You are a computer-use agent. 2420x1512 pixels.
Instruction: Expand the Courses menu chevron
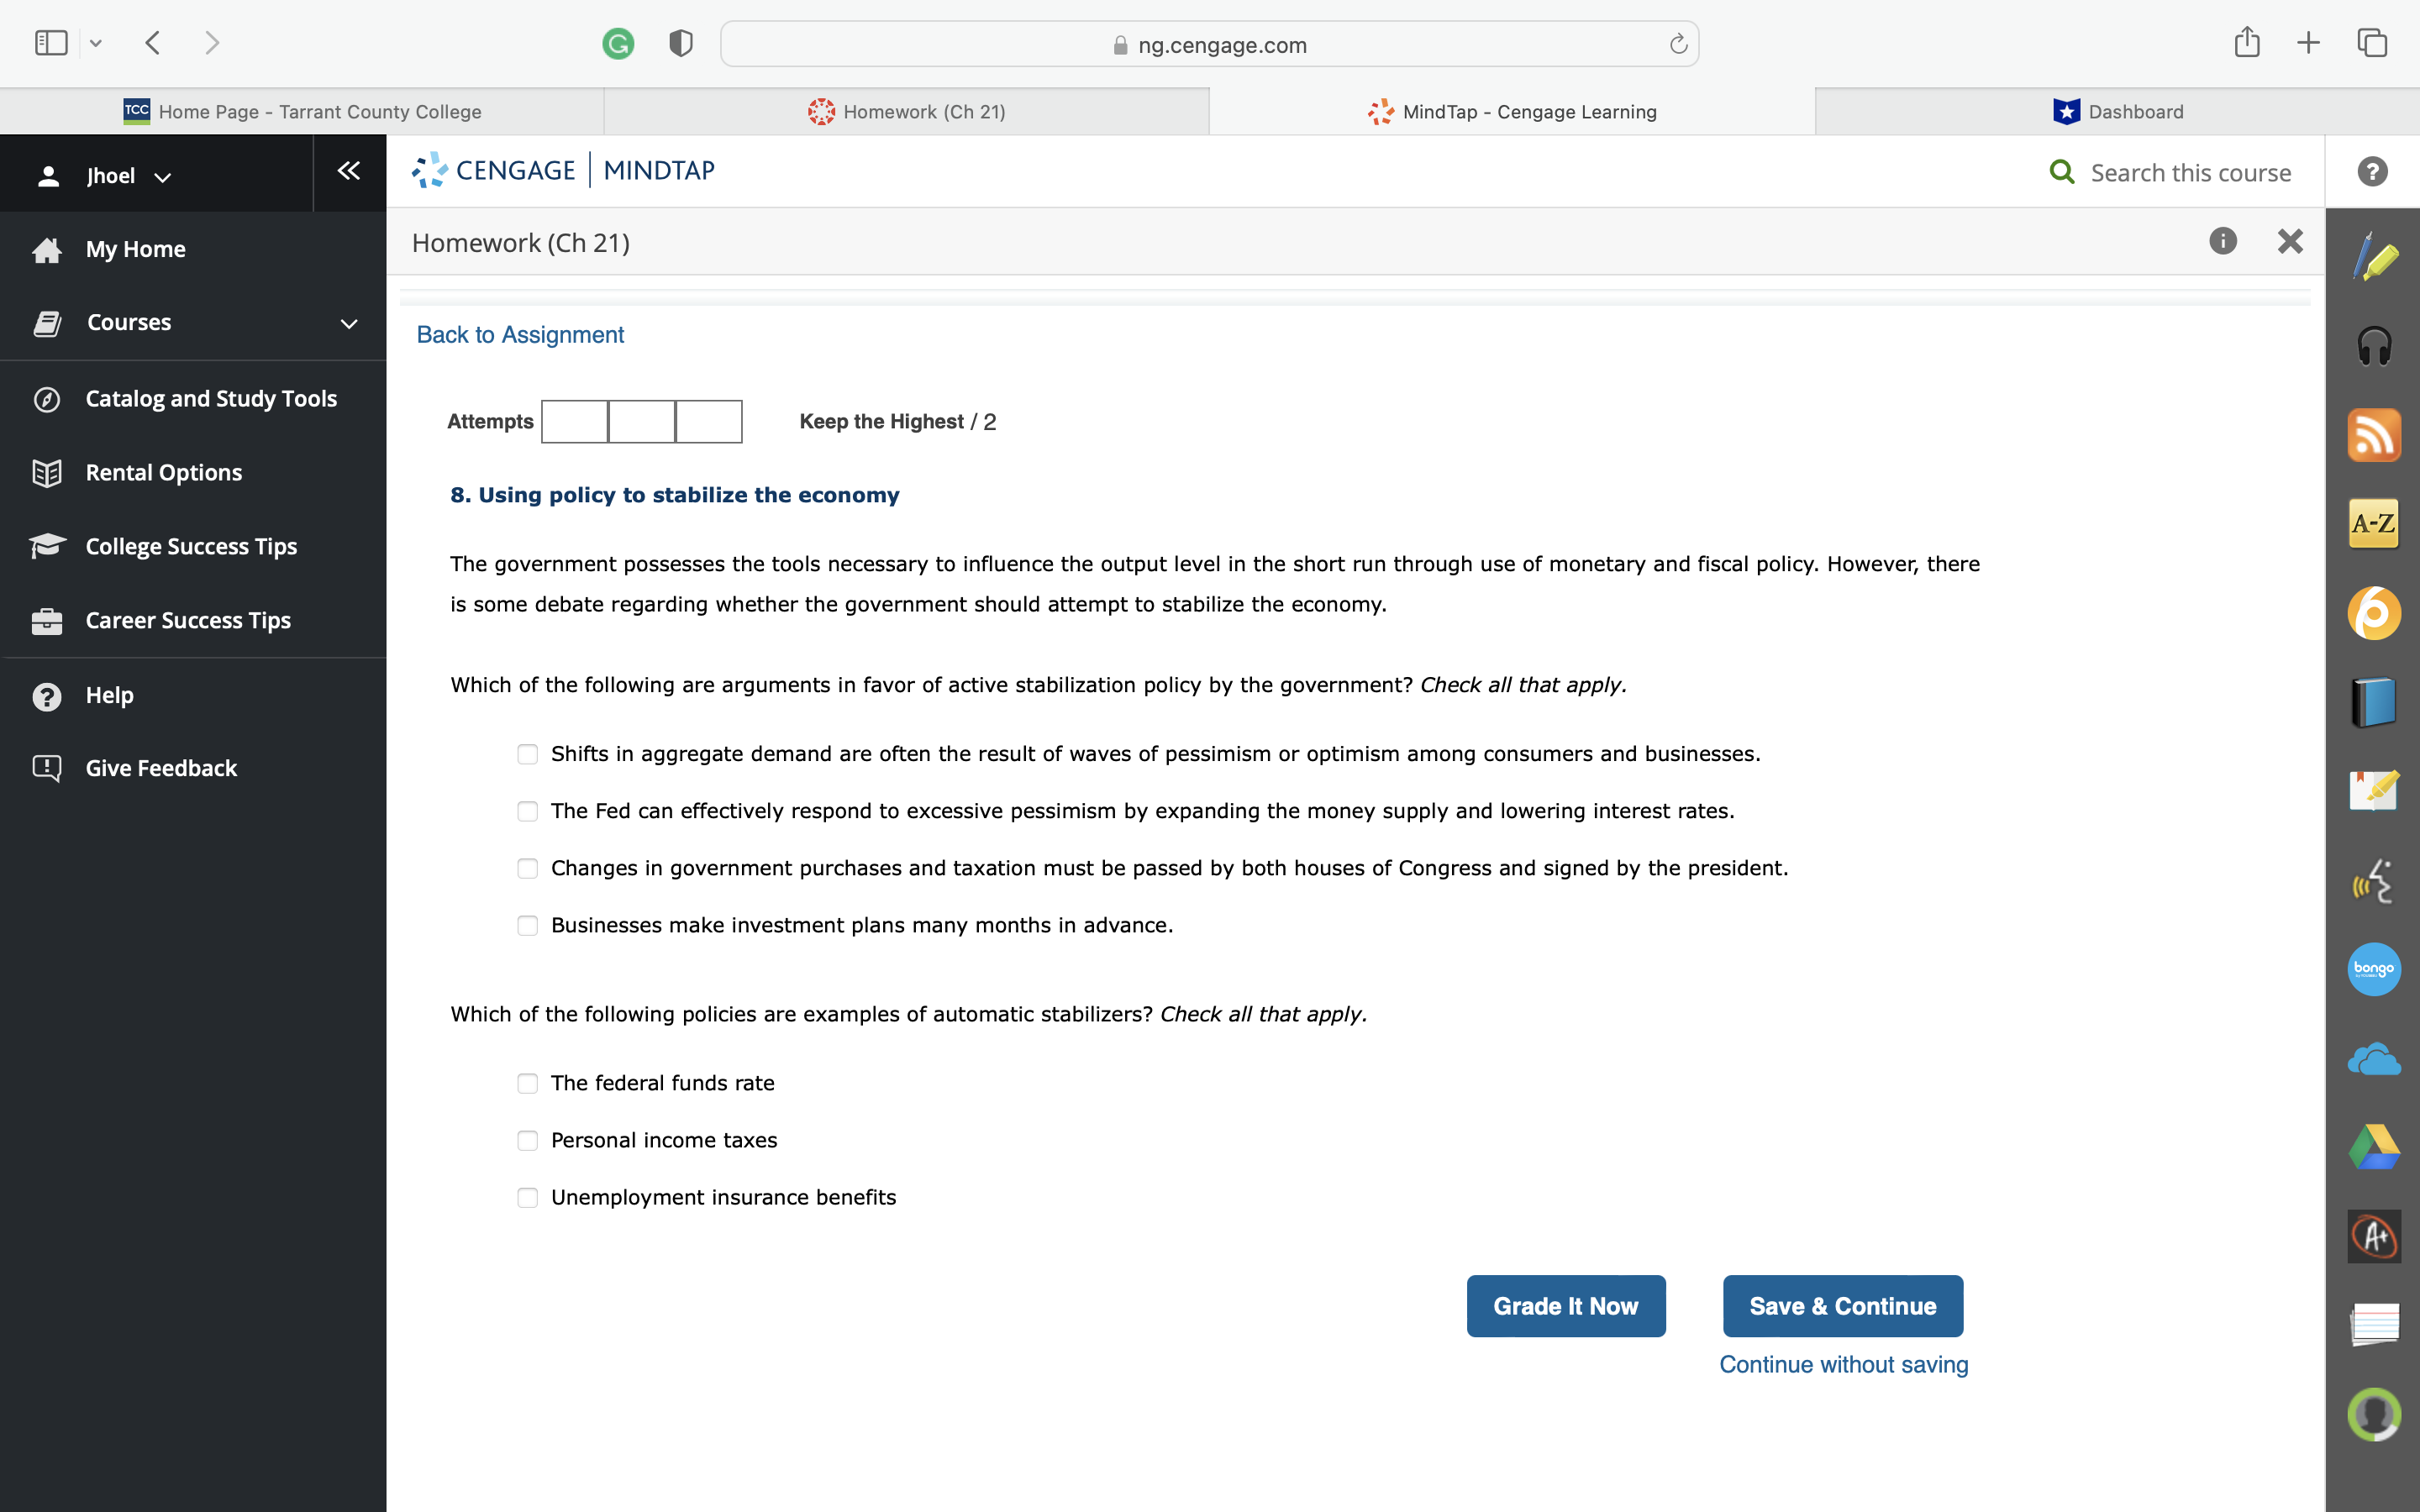point(349,323)
